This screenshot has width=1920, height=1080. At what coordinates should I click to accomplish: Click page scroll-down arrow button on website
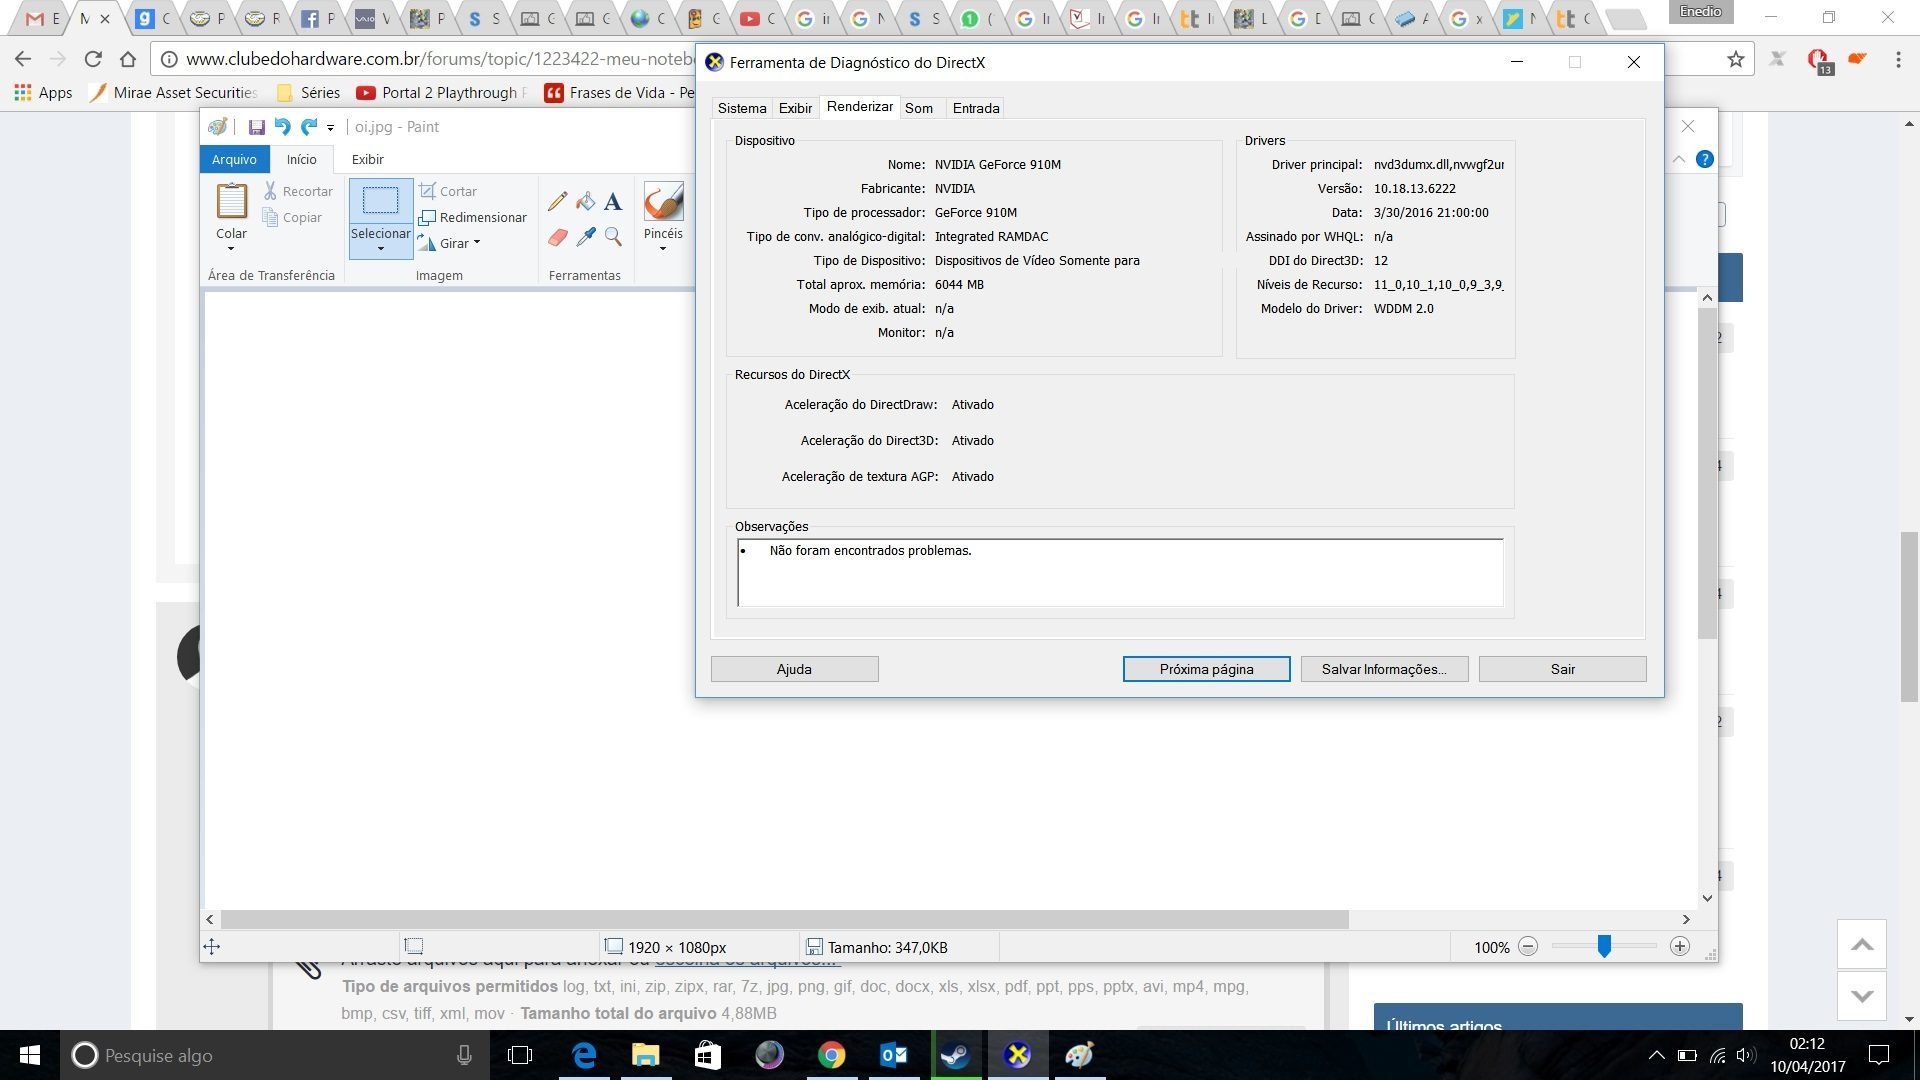[x=1861, y=995]
